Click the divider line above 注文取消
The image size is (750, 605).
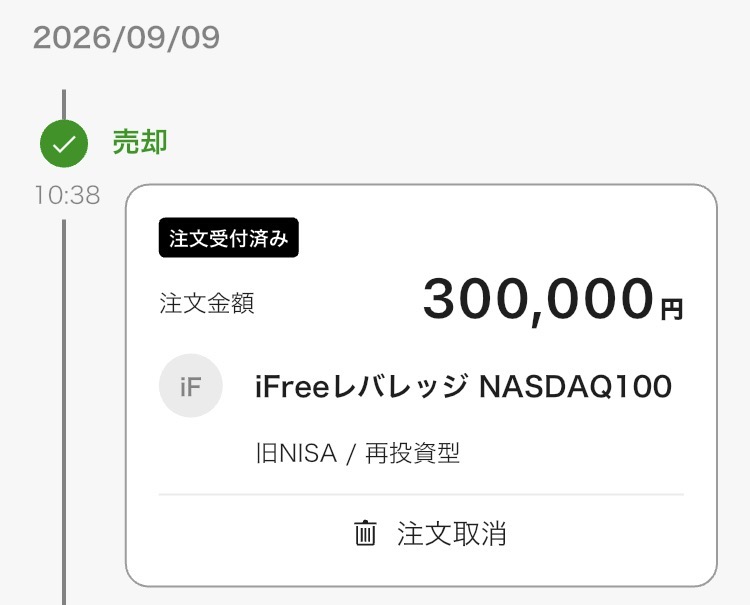[421, 495]
